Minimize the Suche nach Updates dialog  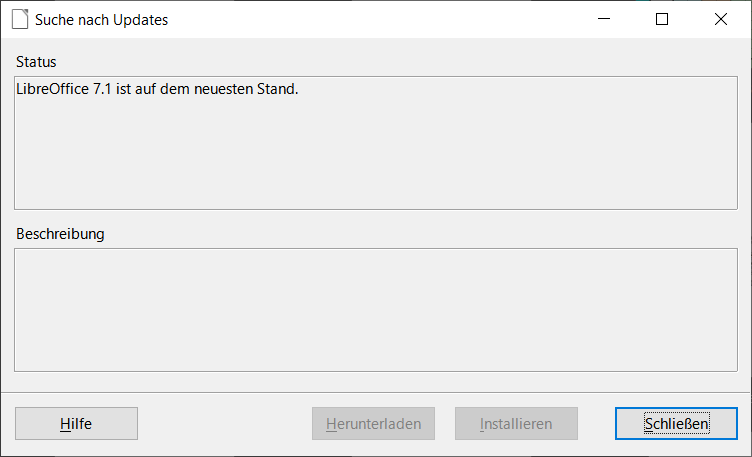pos(603,19)
